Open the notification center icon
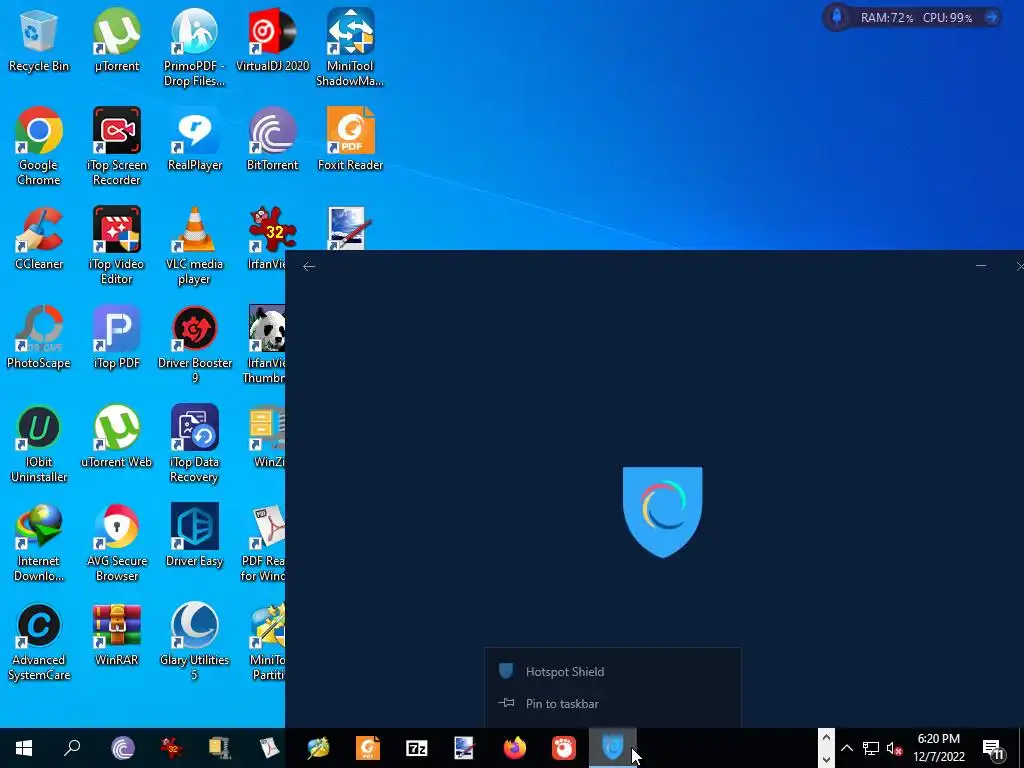The image size is (1024, 768). pyautogui.click(x=993, y=748)
